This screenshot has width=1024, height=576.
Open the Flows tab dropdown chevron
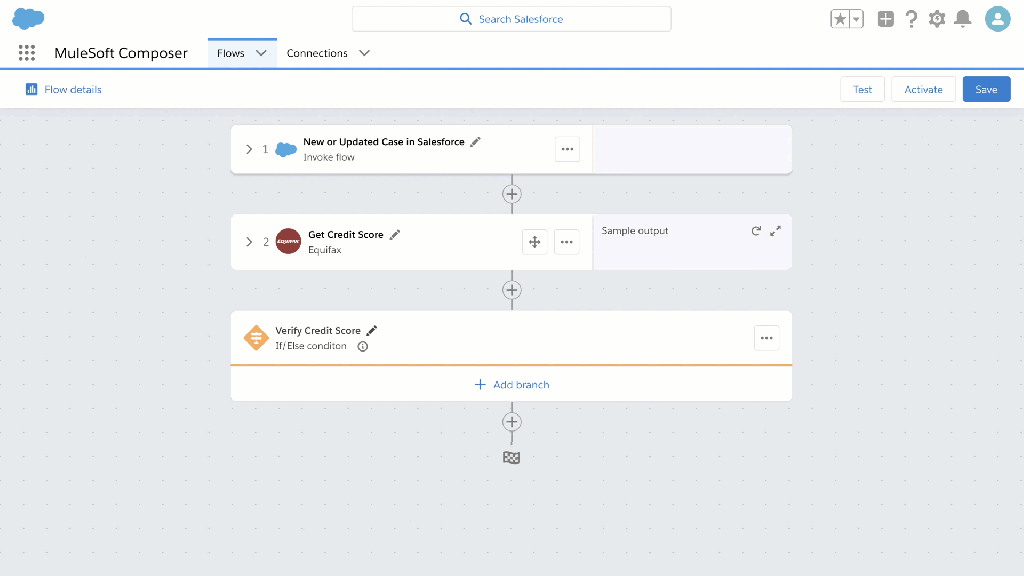pyautogui.click(x=261, y=53)
